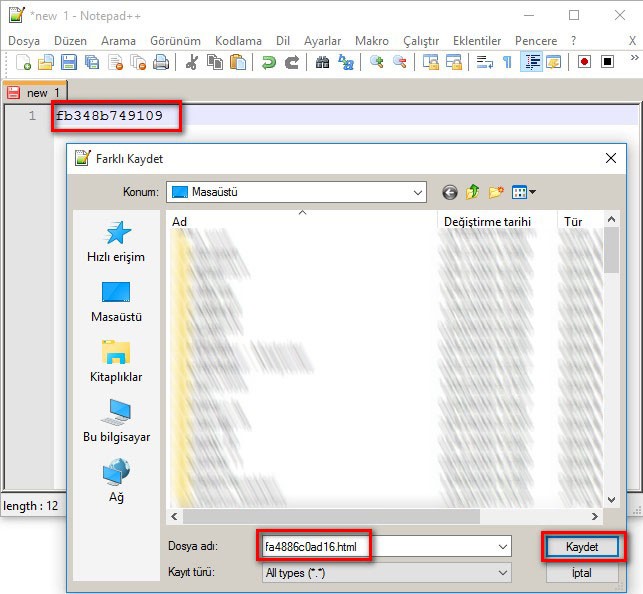Select Hızlı erişim in places bar
Screen dimensions: 643x594
[116, 242]
